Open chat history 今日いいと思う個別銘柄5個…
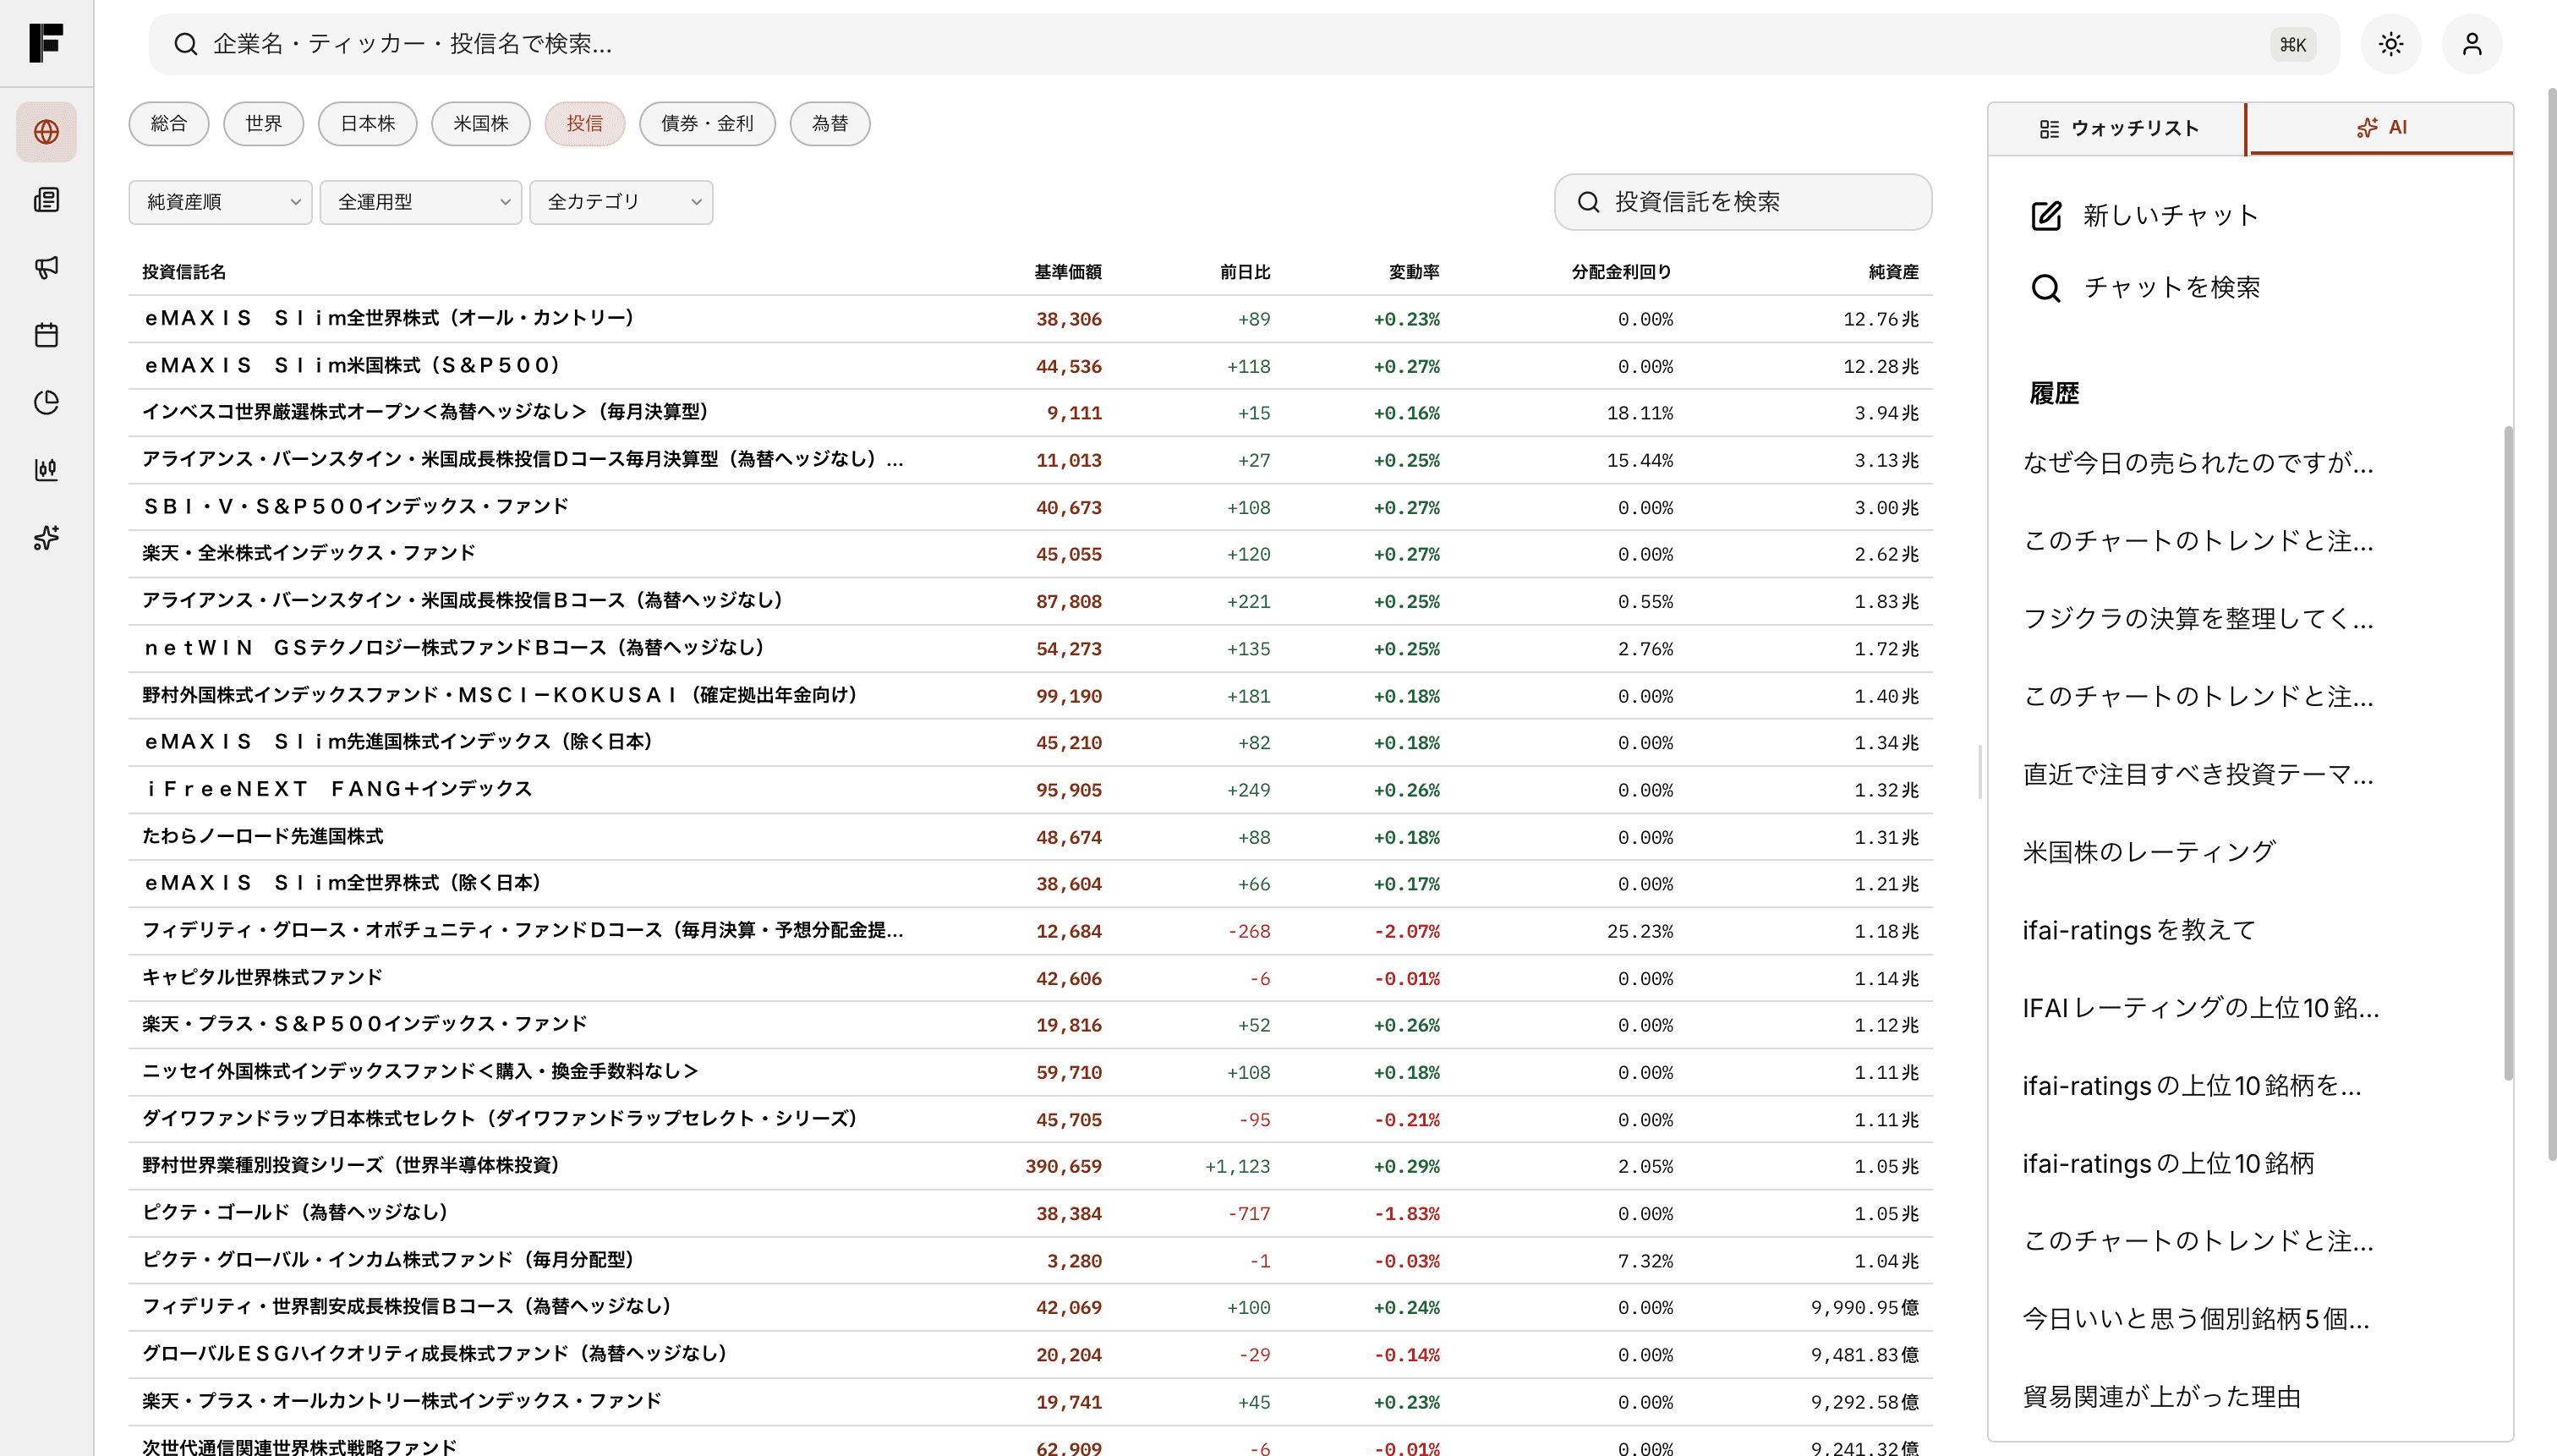Image resolution: width=2557 pixels, height=1456 pixels. pyautogui.click(x=2196, y=1319)
